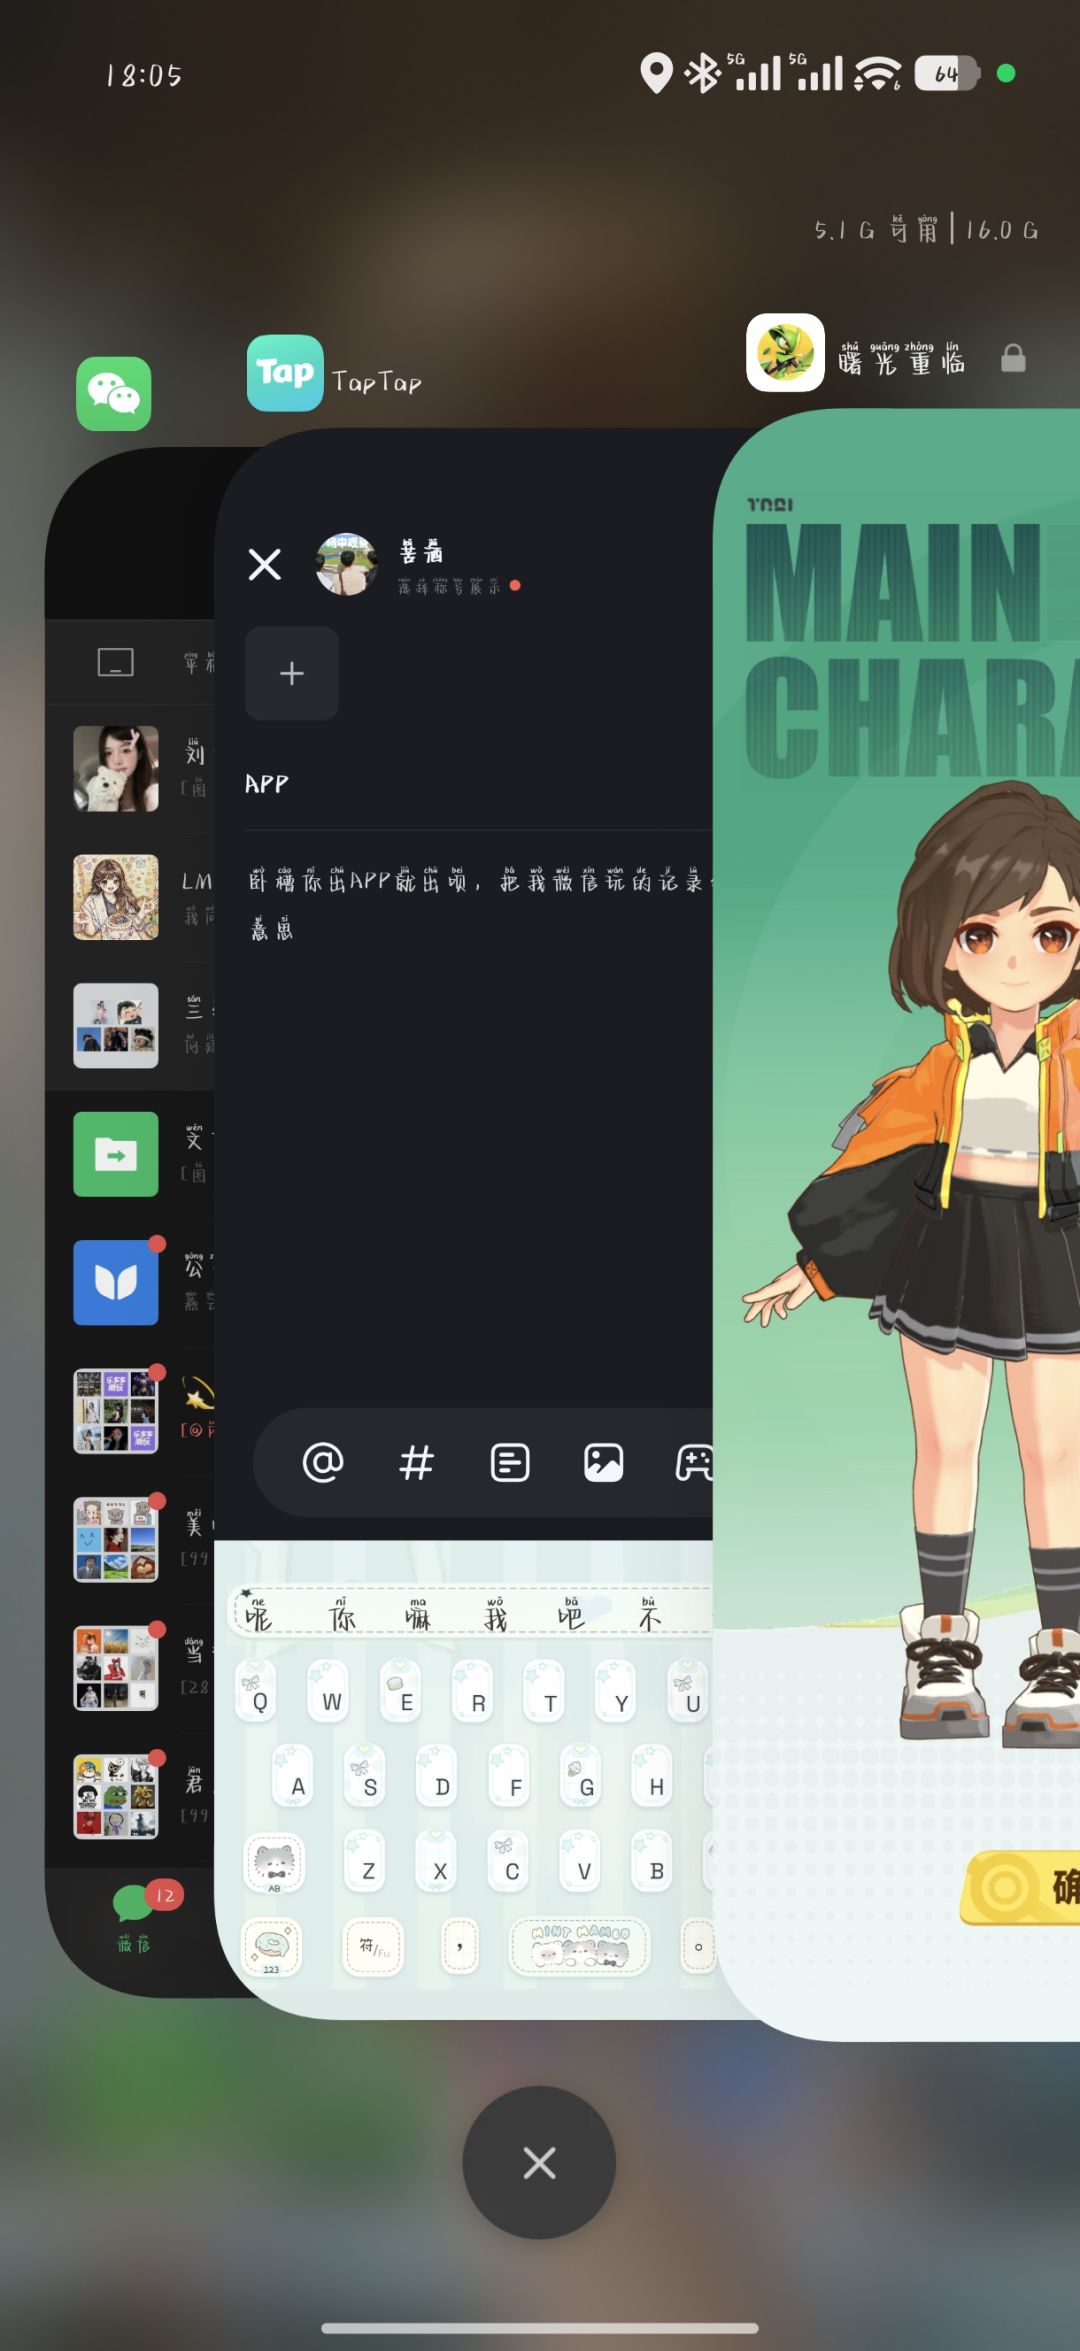The image size is (1080, 2351).
Task: Tap the 123 donut number key
Action: click(271, 1947)
